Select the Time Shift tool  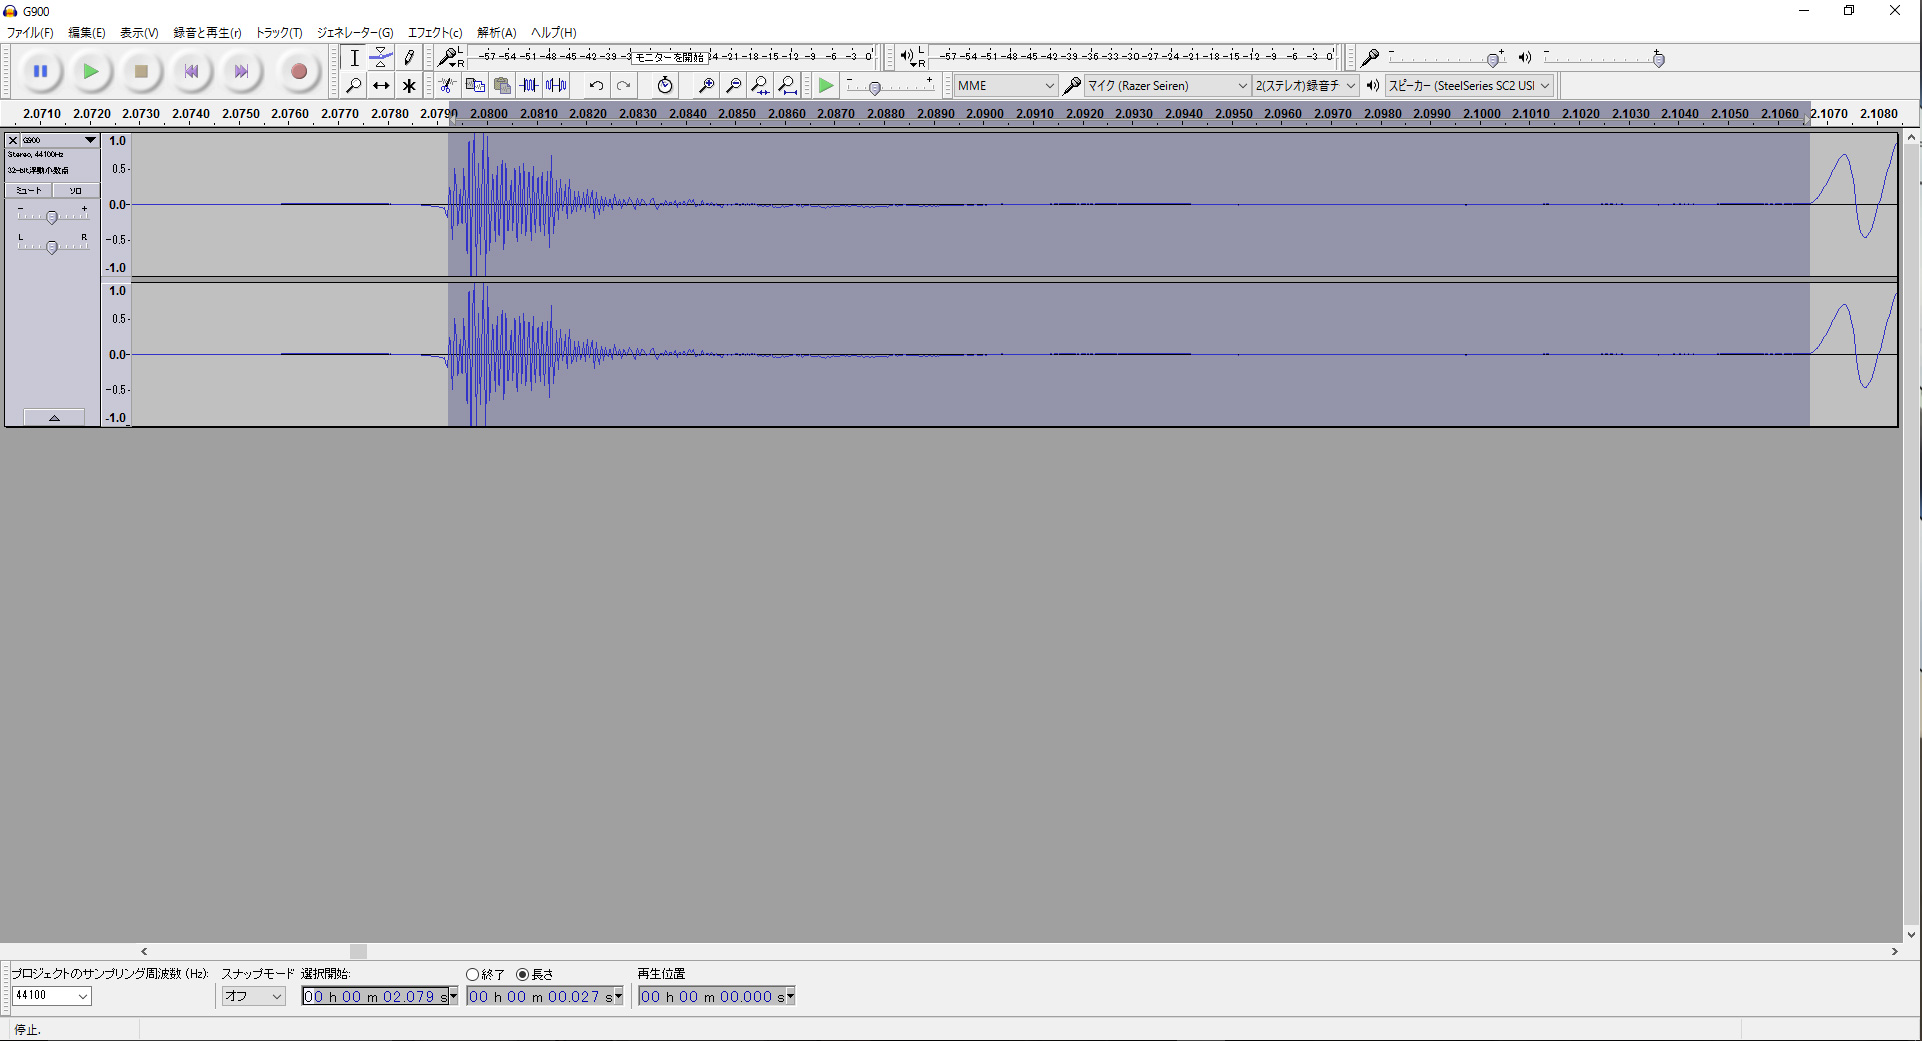[381, 86]
